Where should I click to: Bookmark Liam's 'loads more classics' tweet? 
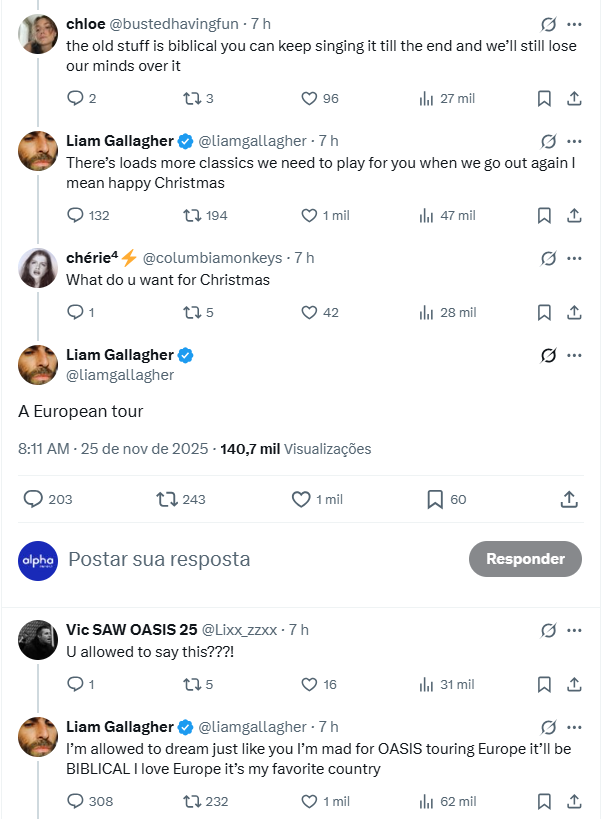544,215
